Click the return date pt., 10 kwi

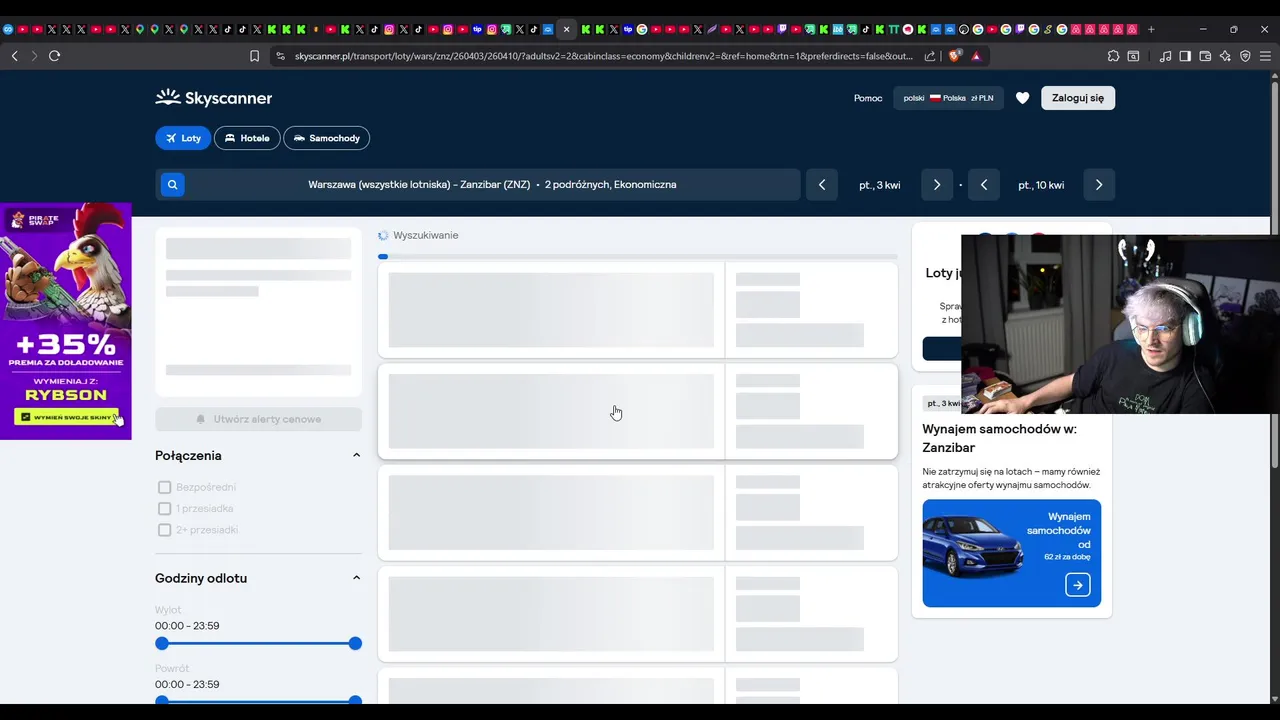point(1041,185)
